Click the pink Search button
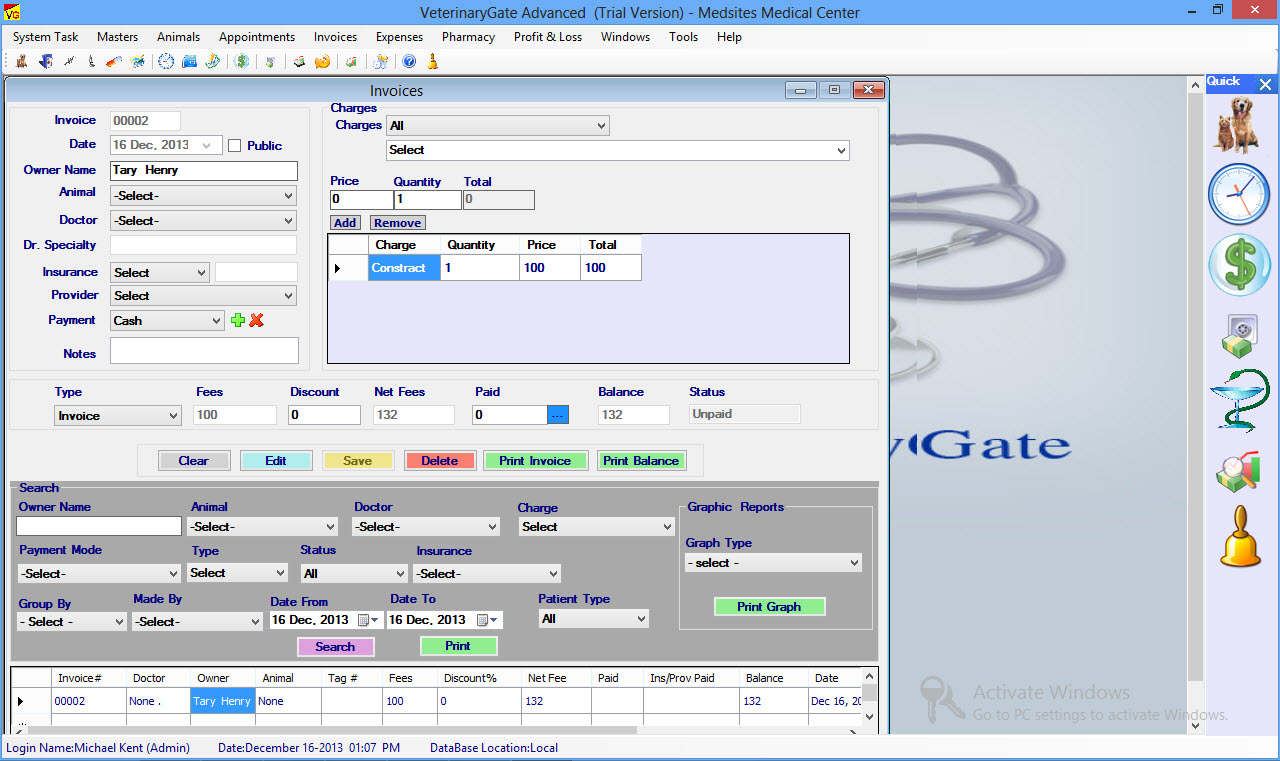Screen dimensions: 1280x761 click(335, 647)
